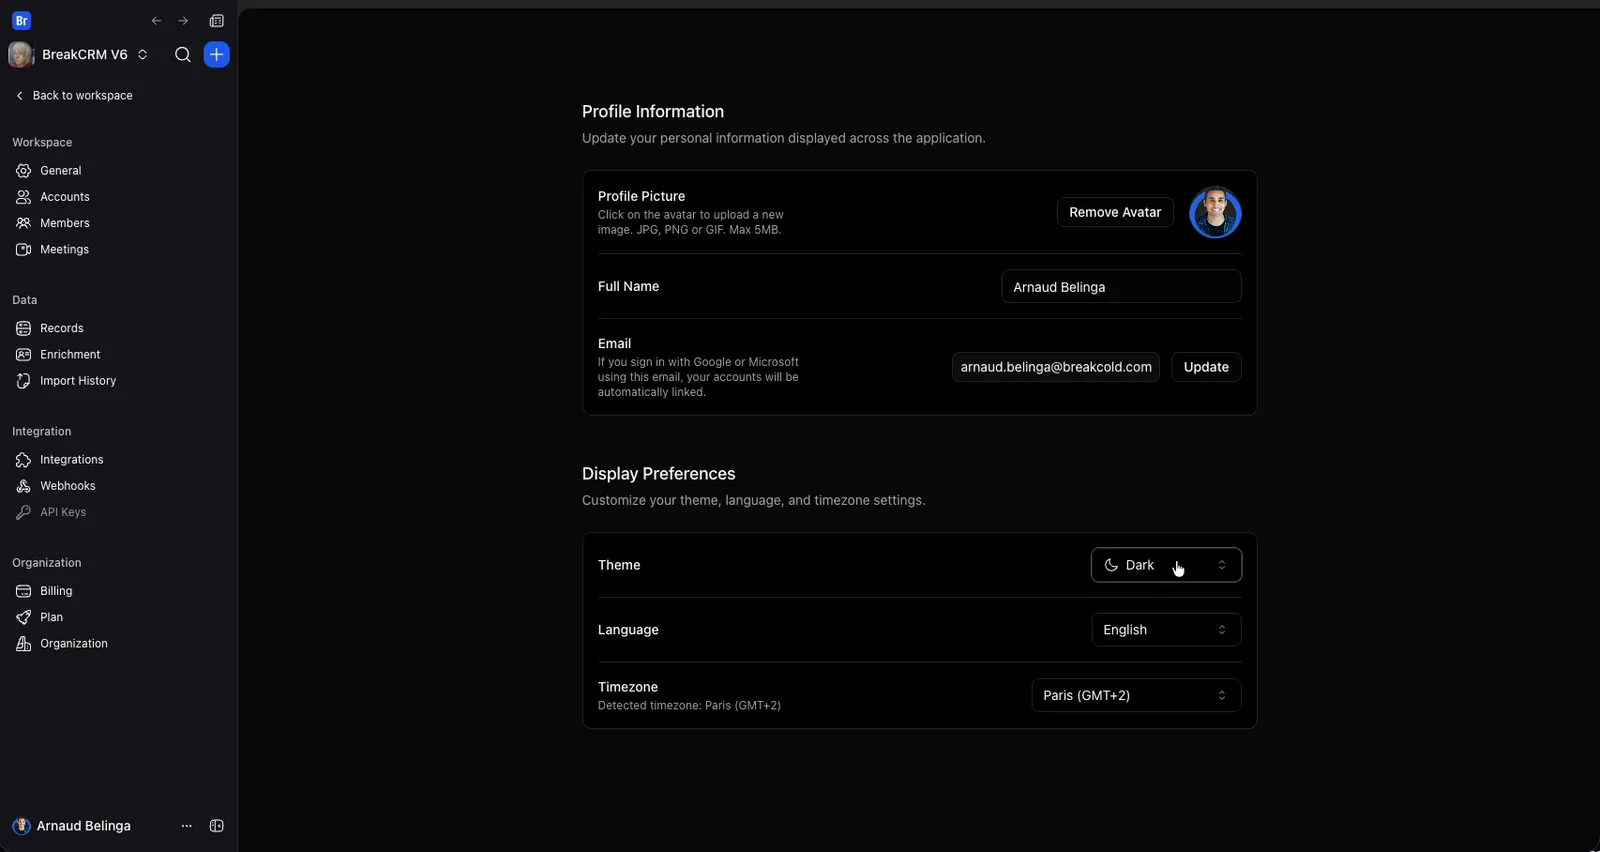Open the Theme dropdown showing Dark
The image size is (1600, 852).
(x=1166, y=565)
